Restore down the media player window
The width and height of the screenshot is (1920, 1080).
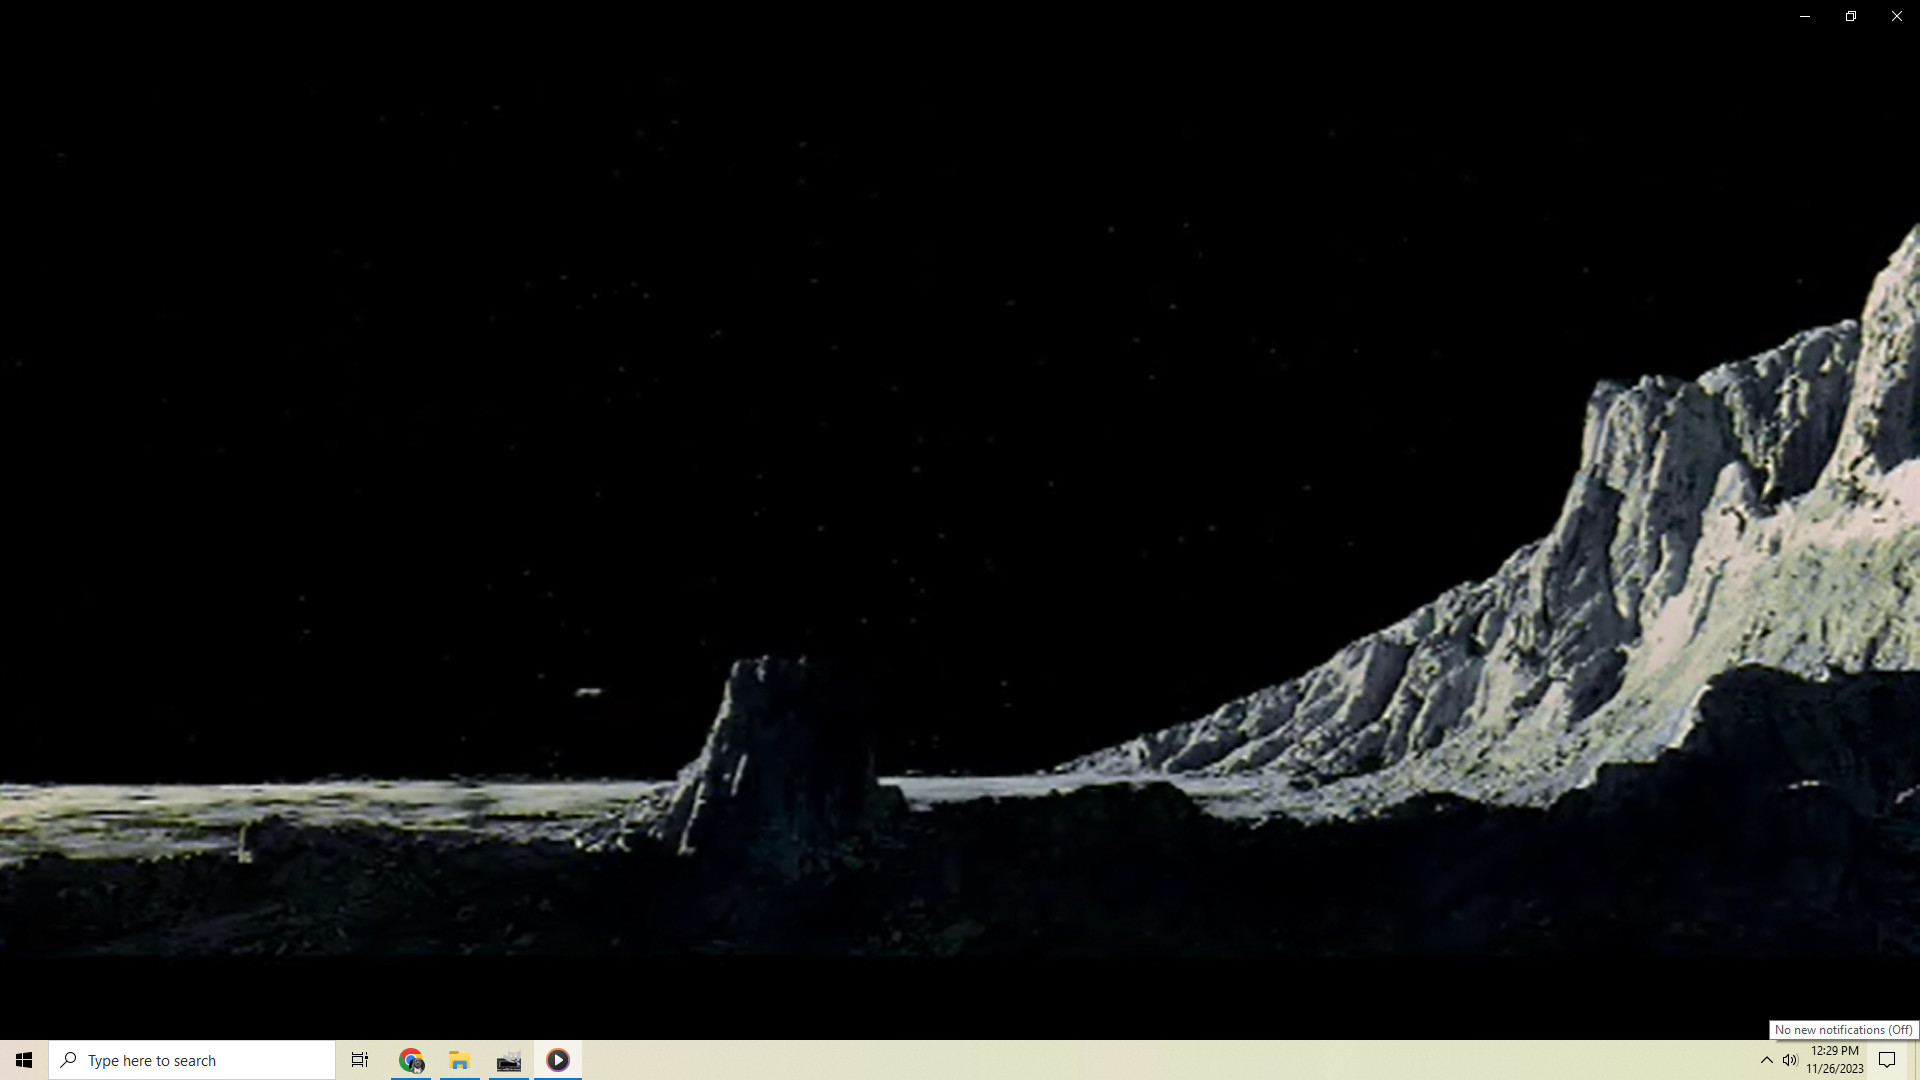[1851, 16]
